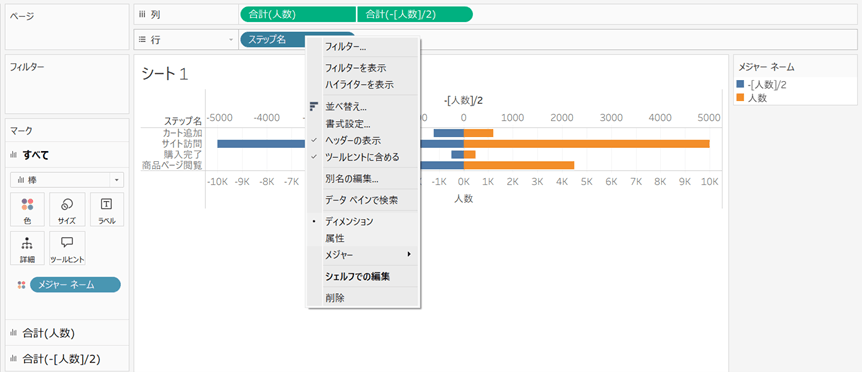Select 合計(人数) pill on columns shelf
Viewport: 862px width, 372px height.
coord(298,14)
